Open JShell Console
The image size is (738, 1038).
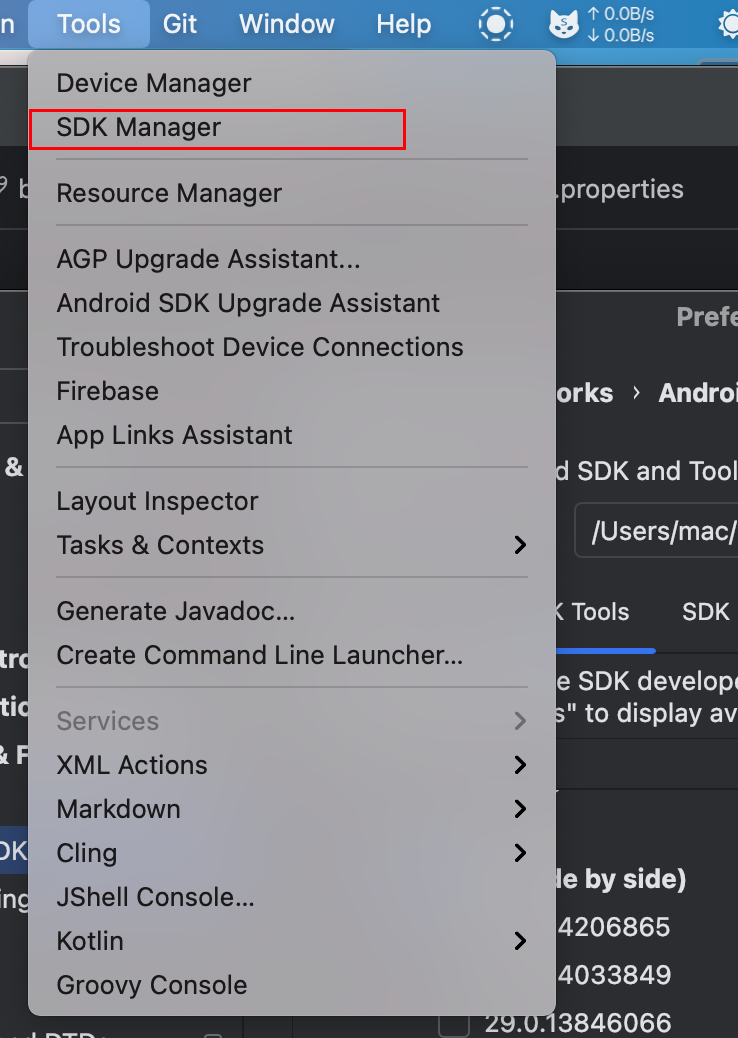click(x=292, y=898)
